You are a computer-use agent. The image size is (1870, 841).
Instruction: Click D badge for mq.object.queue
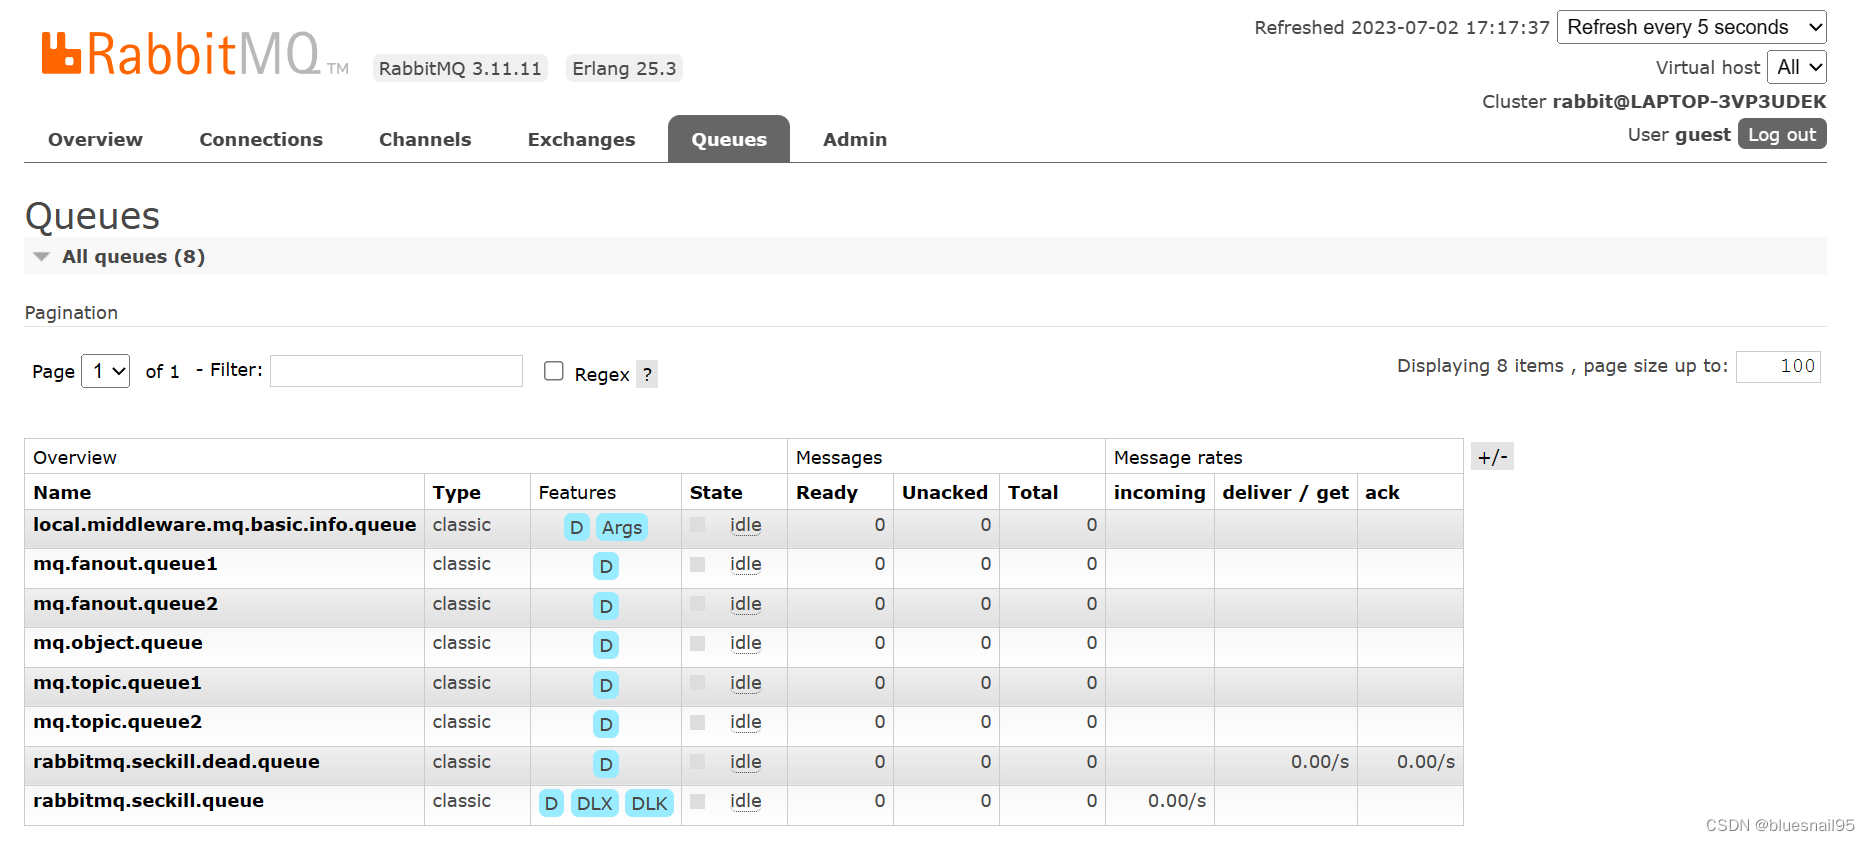coord(606,646)
